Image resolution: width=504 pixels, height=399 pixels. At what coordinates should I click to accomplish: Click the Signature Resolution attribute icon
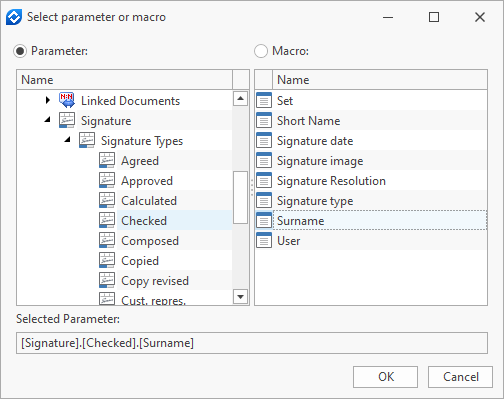tap(264, 180)
